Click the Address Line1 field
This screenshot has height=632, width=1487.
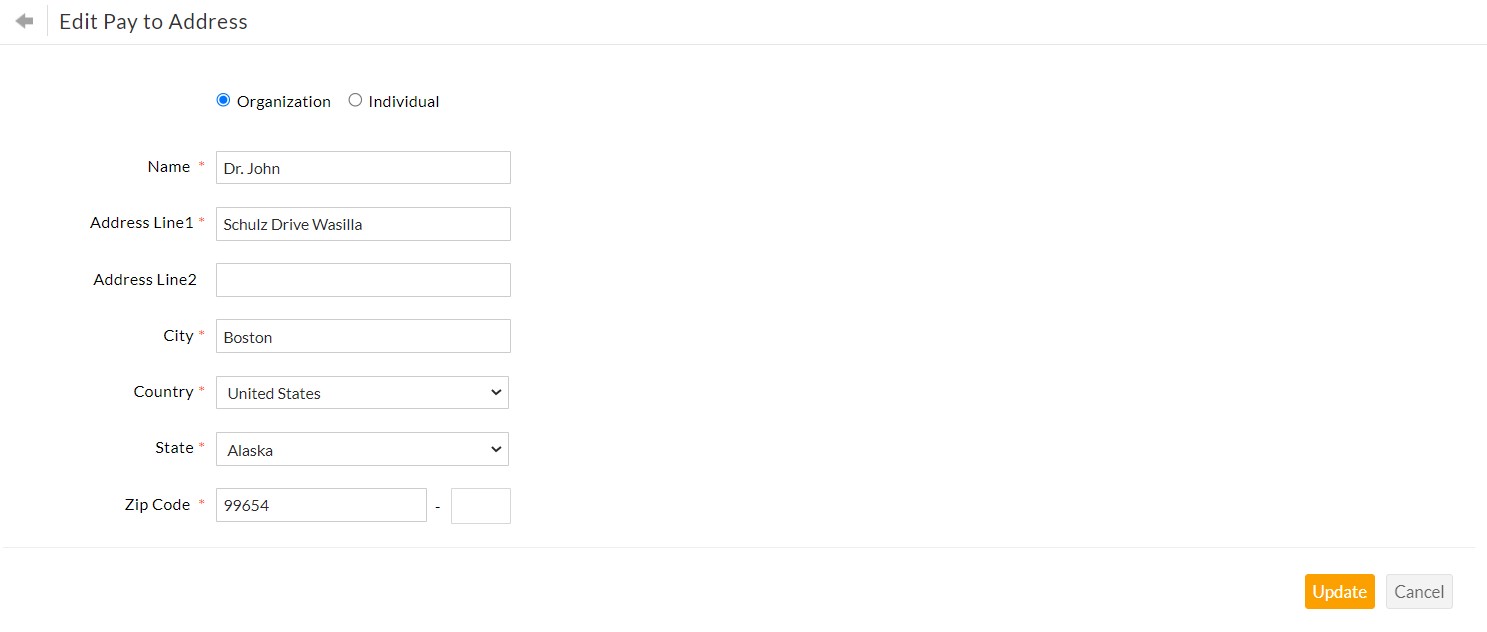tap(363, 224)
